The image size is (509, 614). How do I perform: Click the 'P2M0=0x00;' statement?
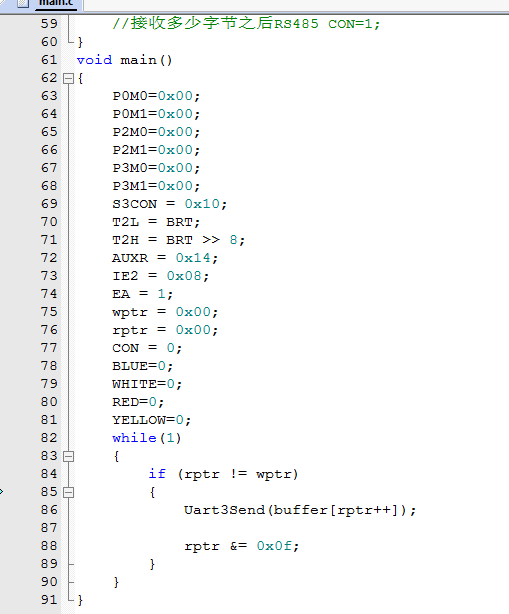coord(156,132)
